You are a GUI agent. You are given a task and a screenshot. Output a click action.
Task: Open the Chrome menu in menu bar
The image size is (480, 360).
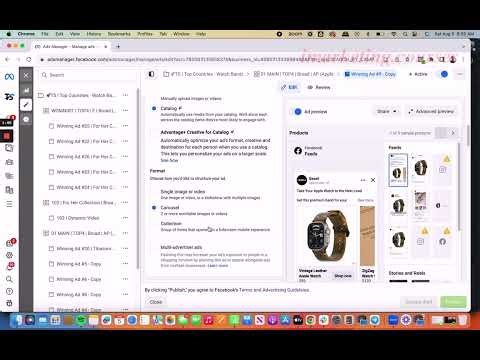click(26, 34)
